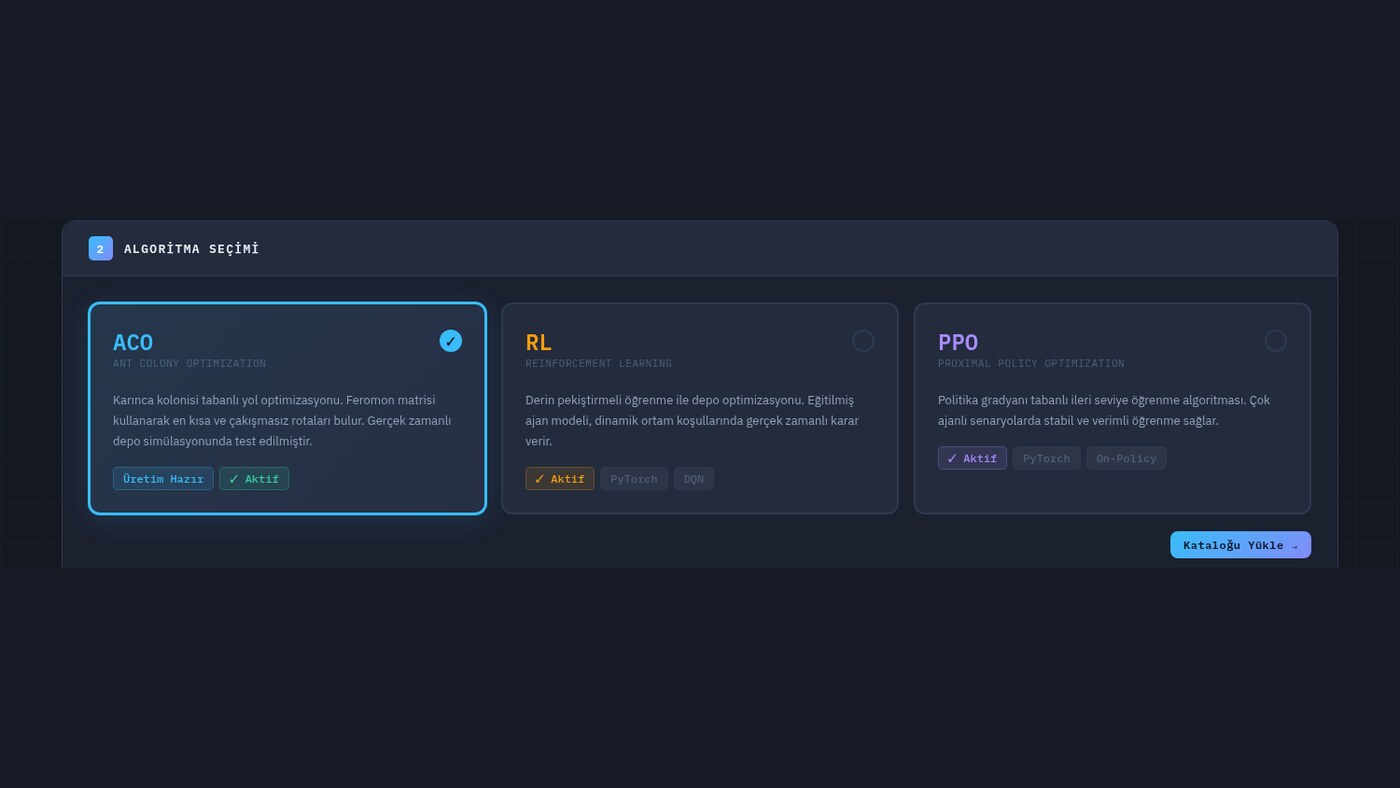Click the PyTorch tag in PPO card
Image resolution: width=1400 pixels, height=788 pixels.
[1046, 458]
